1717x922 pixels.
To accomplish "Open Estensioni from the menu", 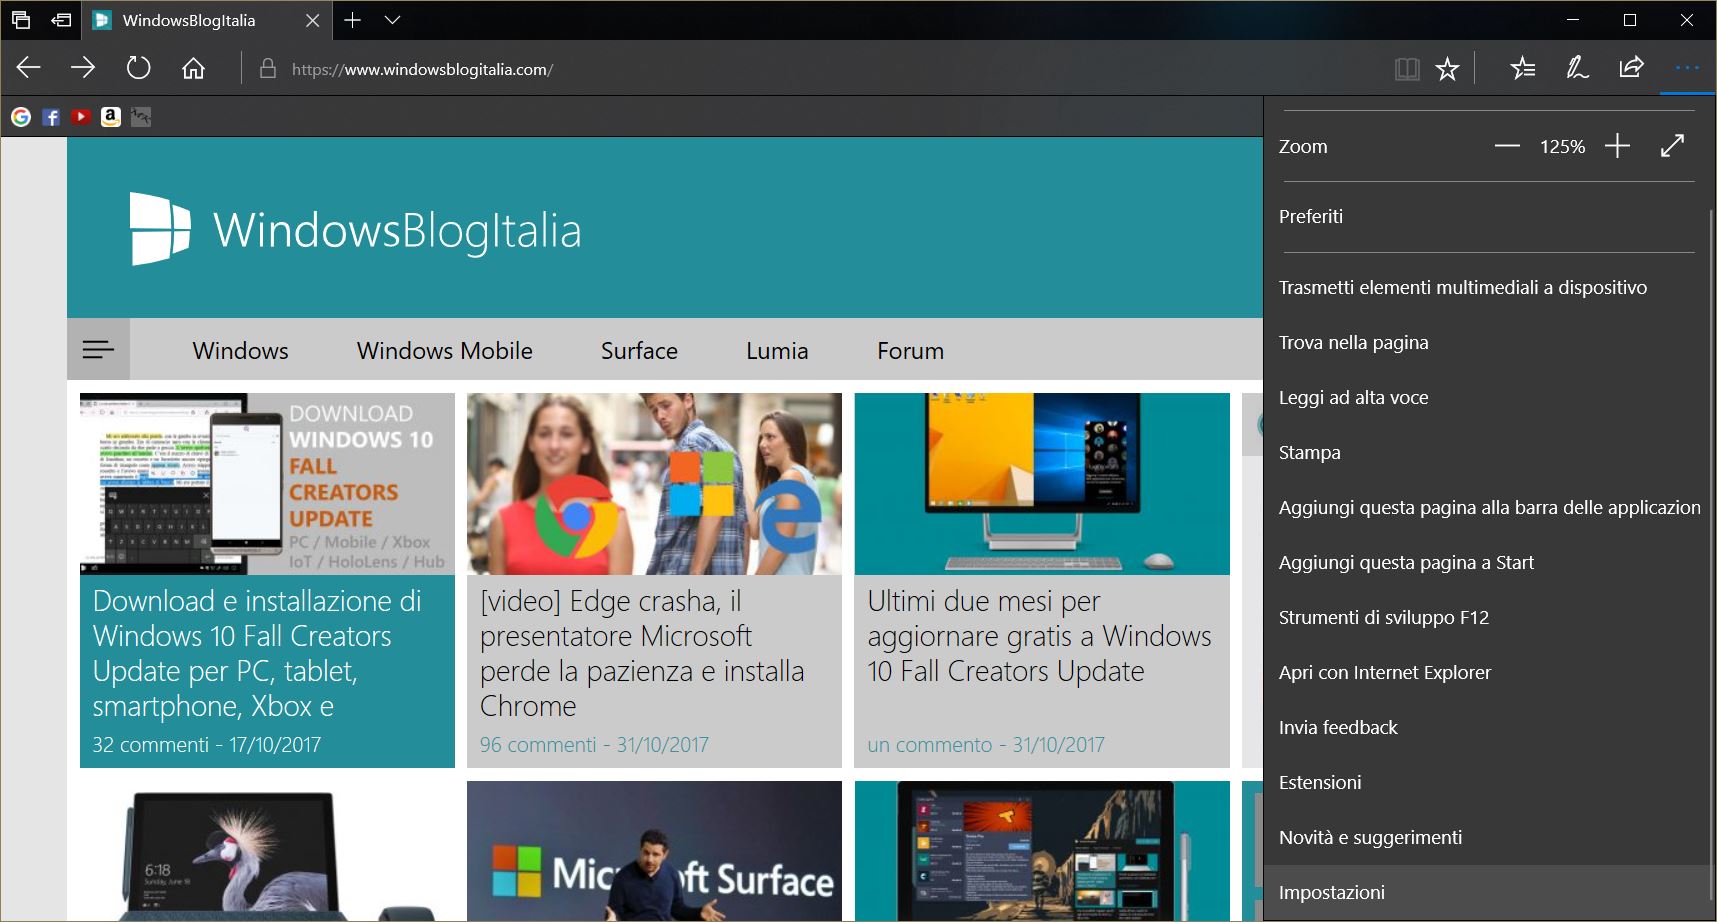I will coord(1488,782).
